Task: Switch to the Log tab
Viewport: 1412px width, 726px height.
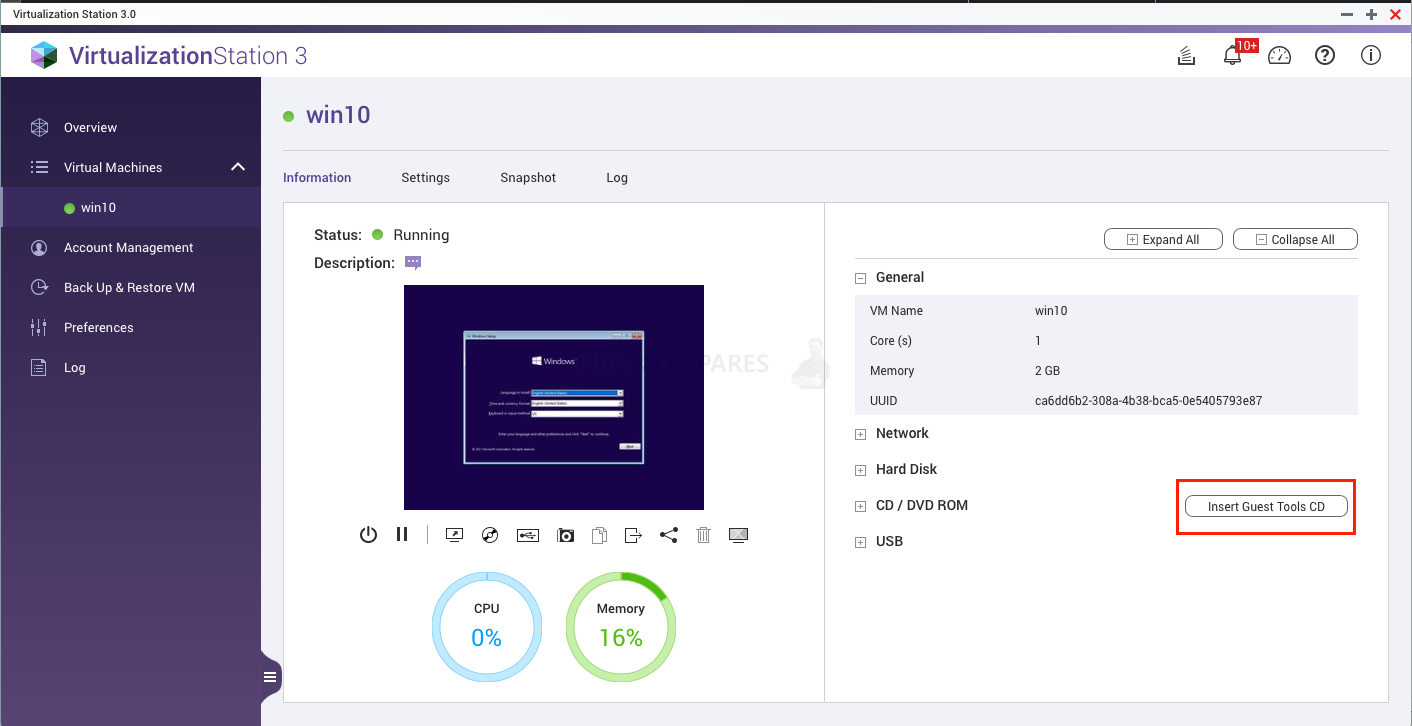Action: pos(617,177)
